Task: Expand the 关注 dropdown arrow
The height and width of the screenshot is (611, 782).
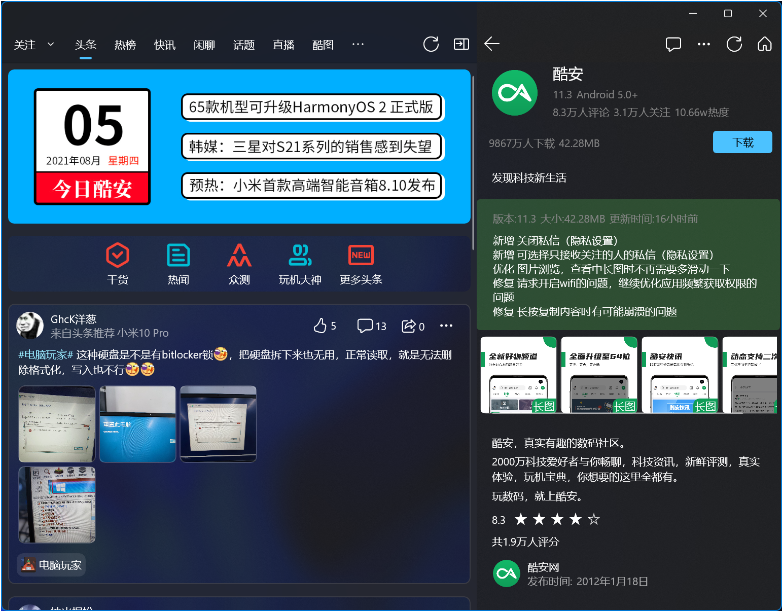Action: click(50, 44)
